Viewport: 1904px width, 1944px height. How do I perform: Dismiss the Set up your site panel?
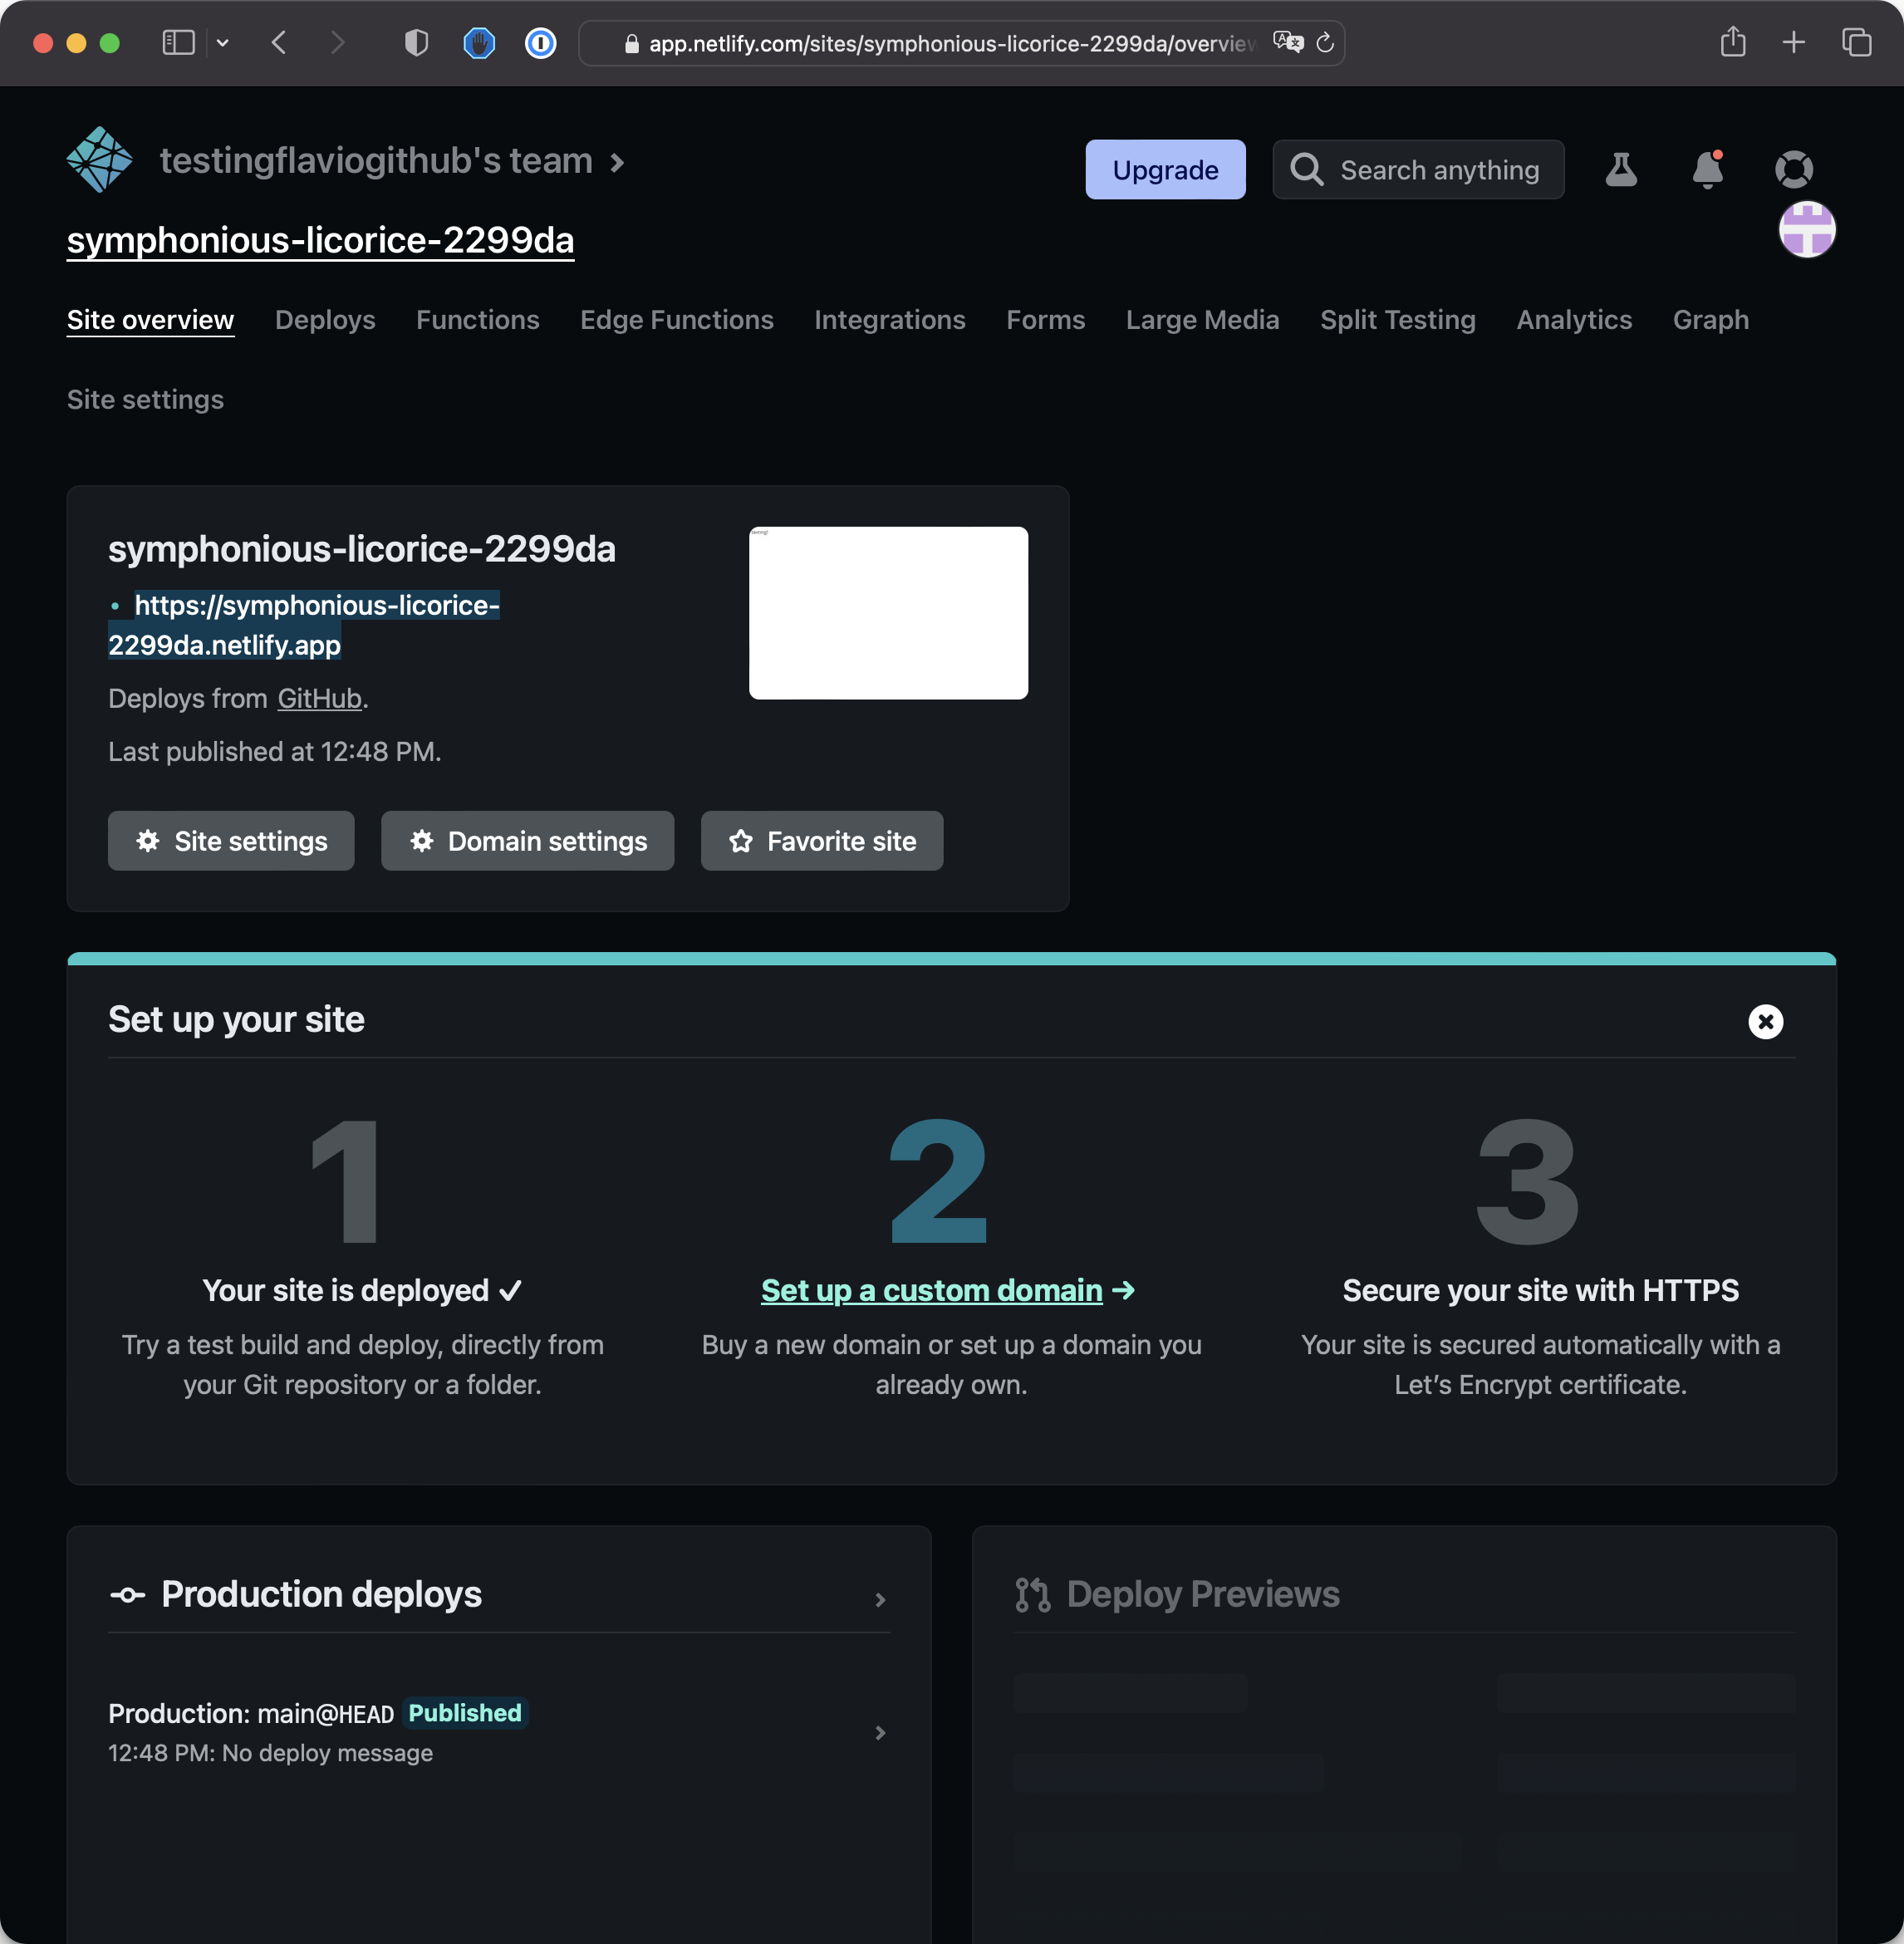click(x=1765, y=1021)
